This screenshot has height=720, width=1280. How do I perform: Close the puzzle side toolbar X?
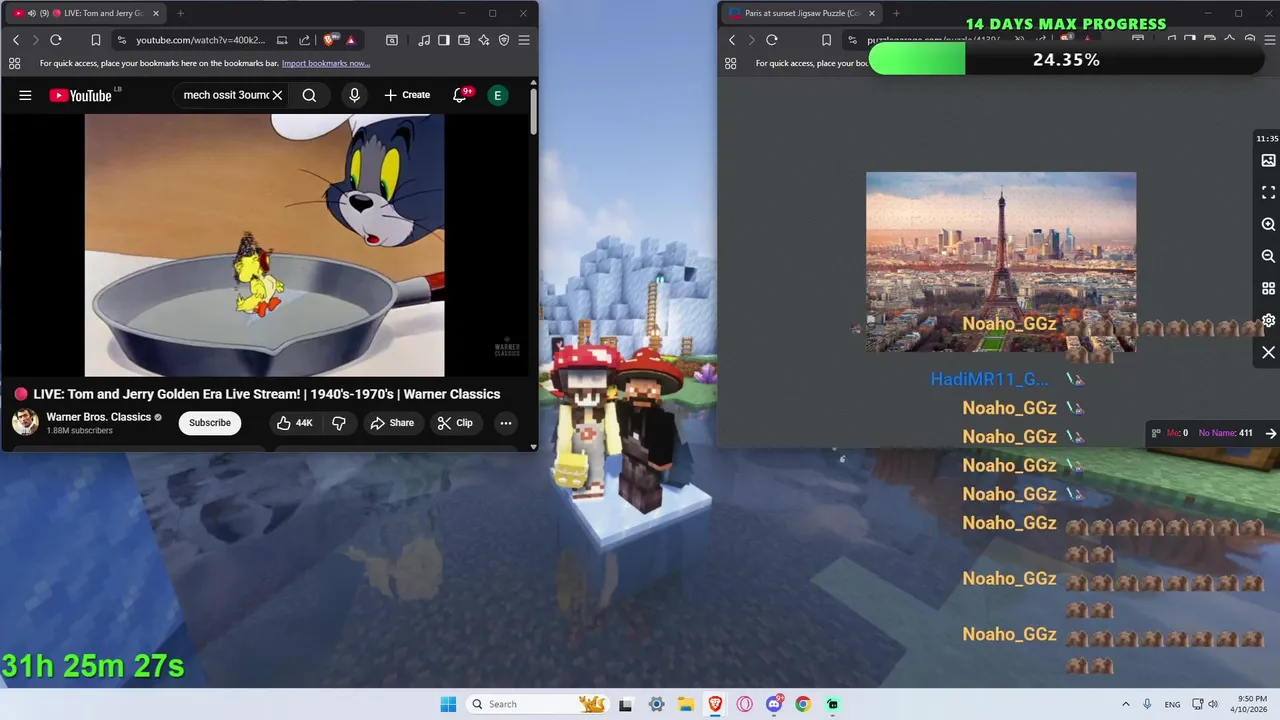click(1268, 352)
